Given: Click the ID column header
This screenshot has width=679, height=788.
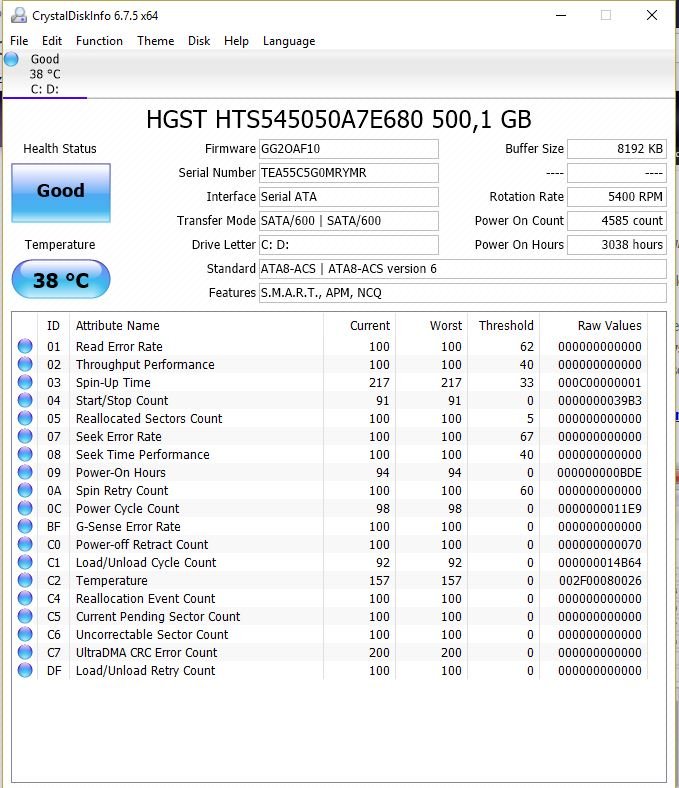Looking at the screenshot, I should pos(53,326).
